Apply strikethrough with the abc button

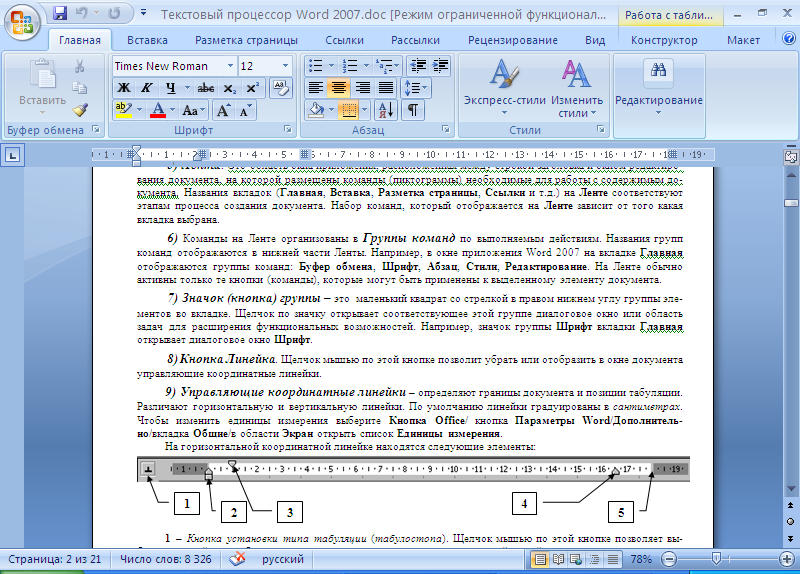[206, 88]
